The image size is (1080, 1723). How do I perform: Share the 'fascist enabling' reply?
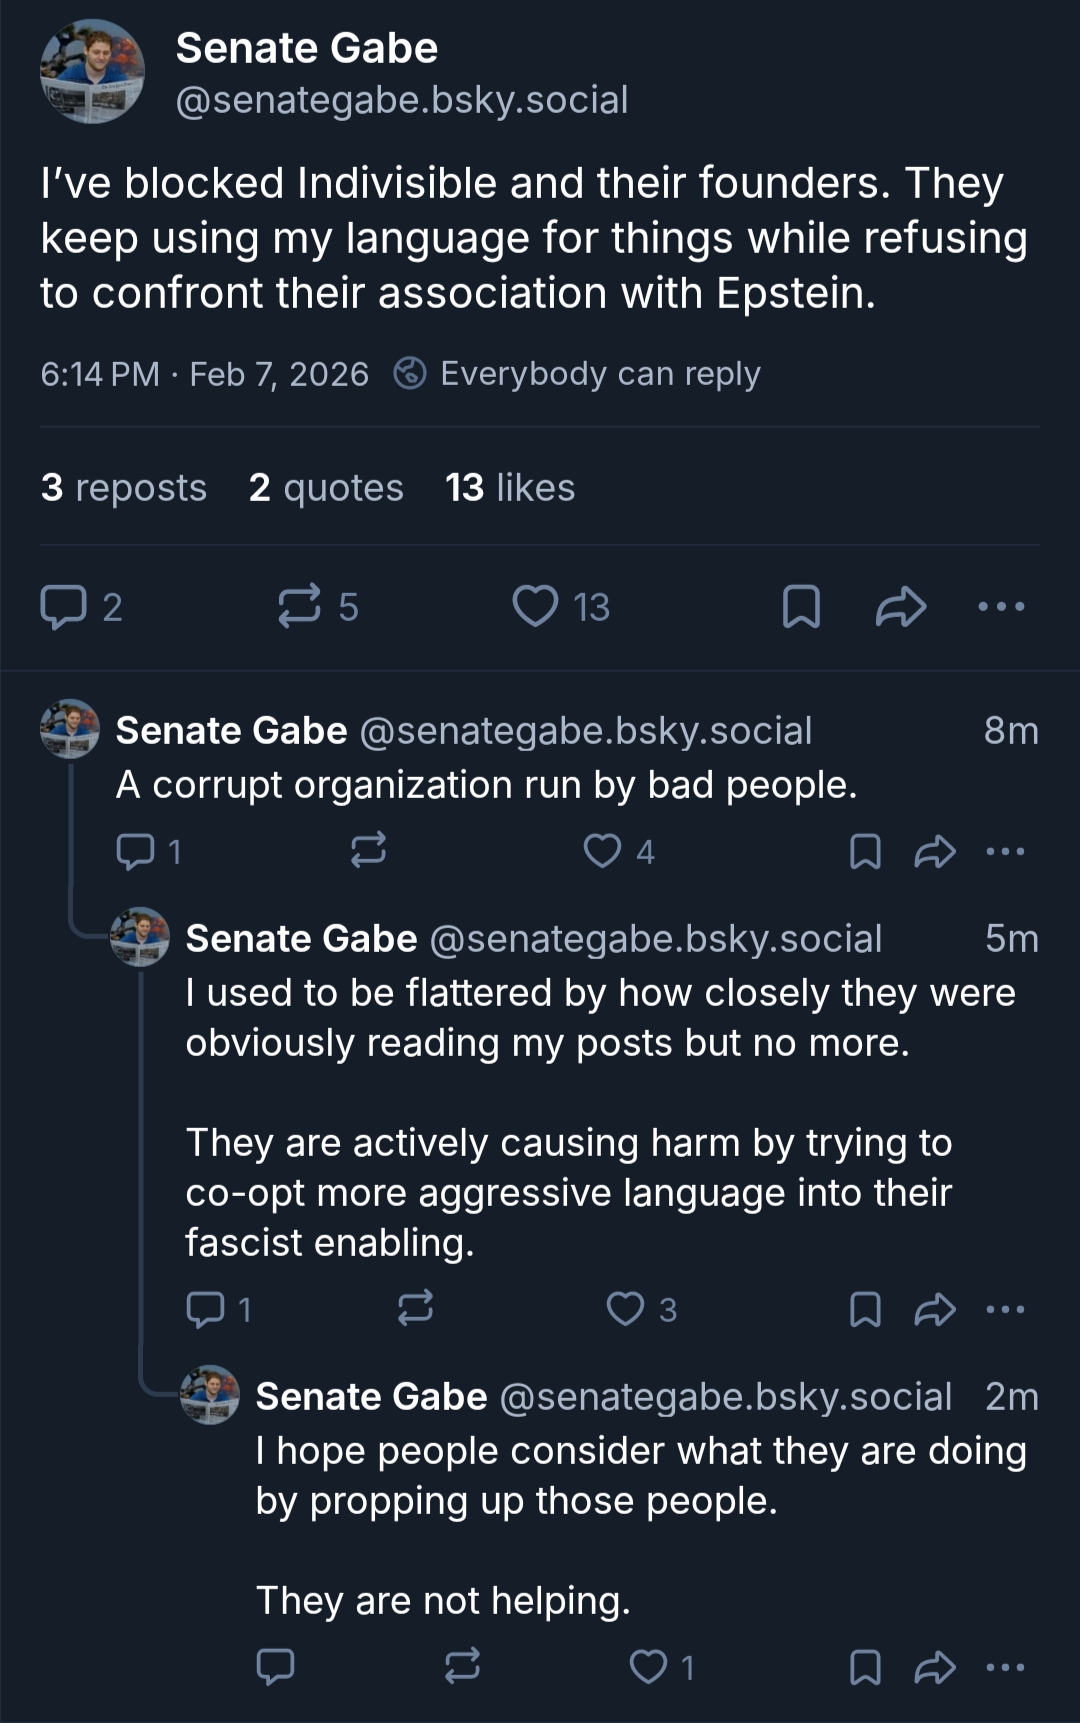935,1309
